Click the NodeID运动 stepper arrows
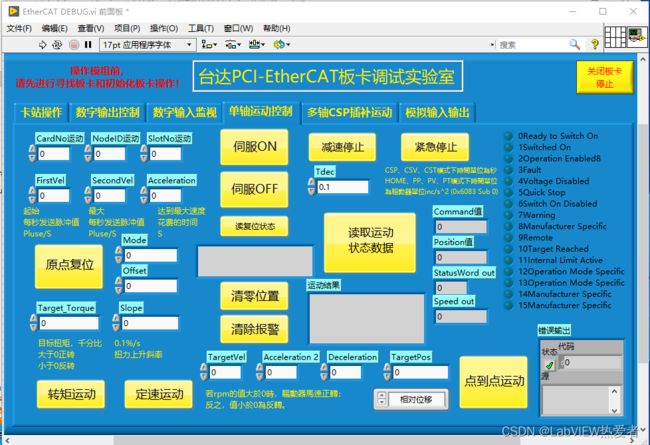This screenshot has height=445, width=650. tap(88, 153)
